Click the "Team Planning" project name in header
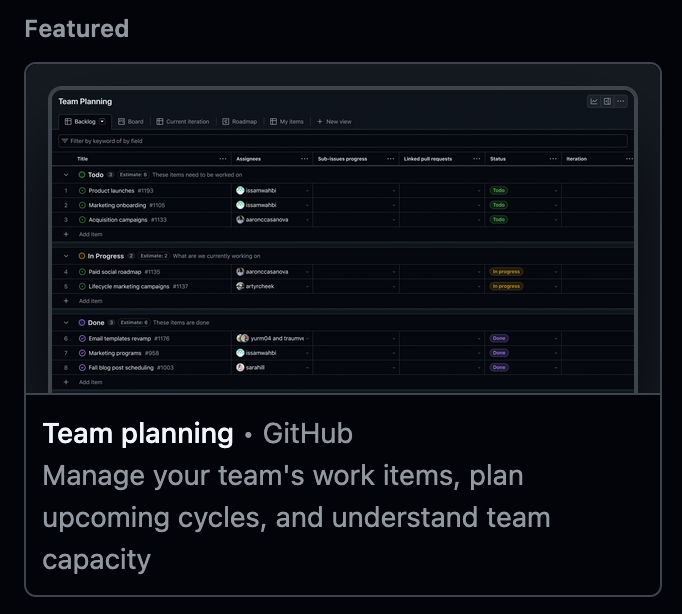 point(85,102)
